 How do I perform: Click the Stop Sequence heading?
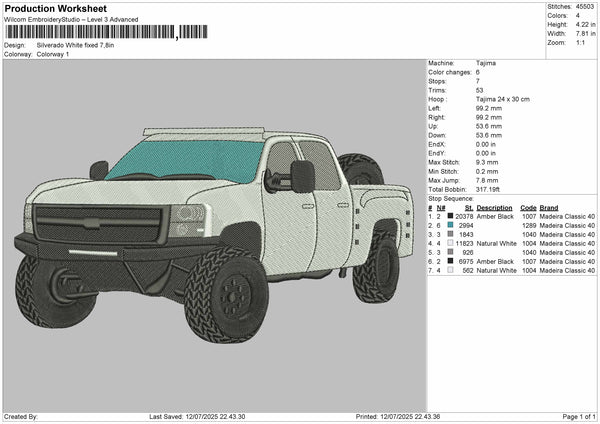tap(451, 199)
